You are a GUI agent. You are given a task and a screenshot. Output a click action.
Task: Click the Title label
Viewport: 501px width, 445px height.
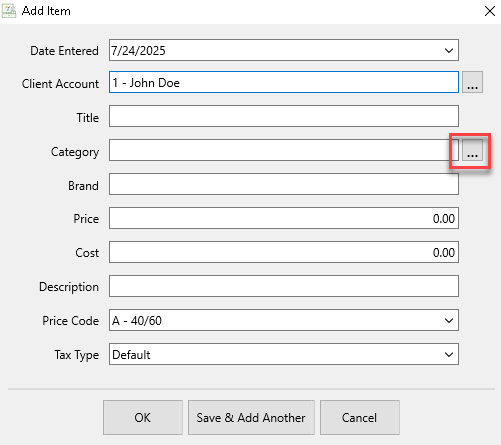pyautogui.click(x=88, y=118)
